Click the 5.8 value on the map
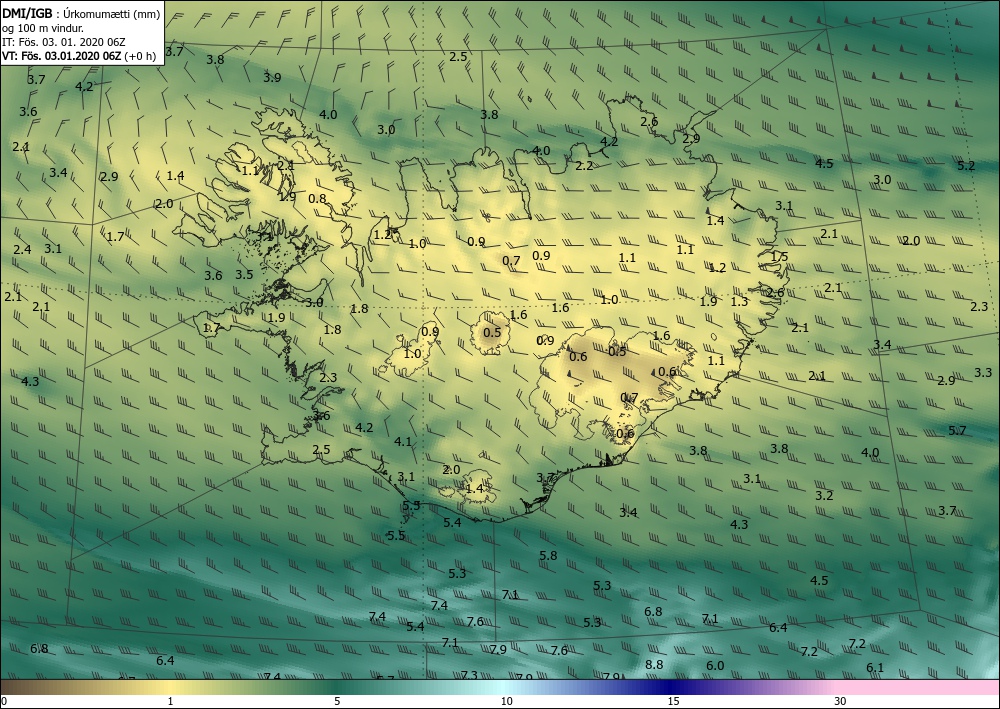 point(548,556)
